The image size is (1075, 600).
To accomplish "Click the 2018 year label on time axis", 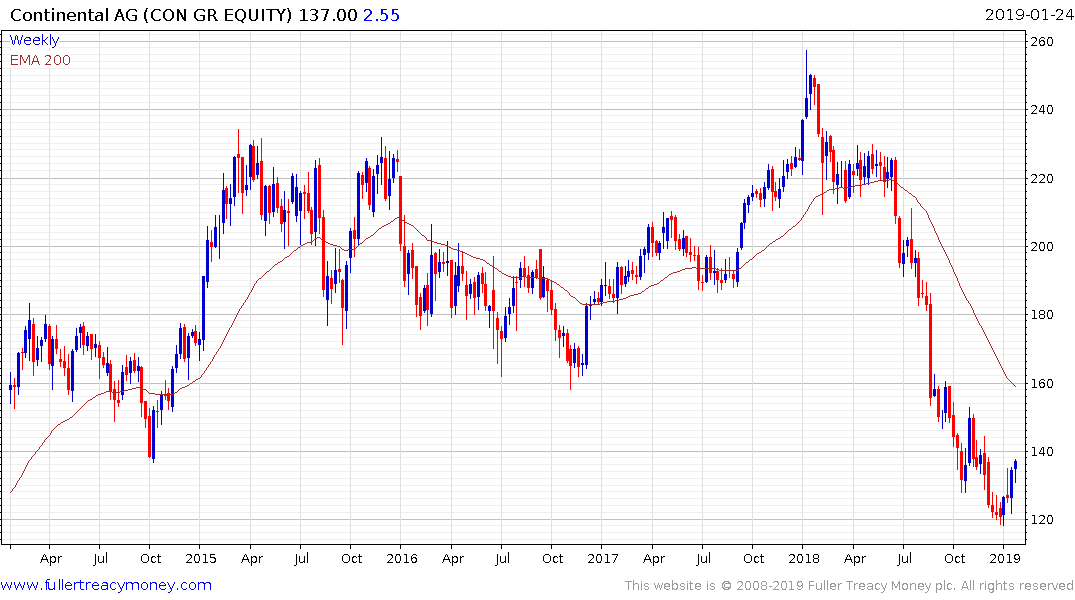I will coord(804,559).
